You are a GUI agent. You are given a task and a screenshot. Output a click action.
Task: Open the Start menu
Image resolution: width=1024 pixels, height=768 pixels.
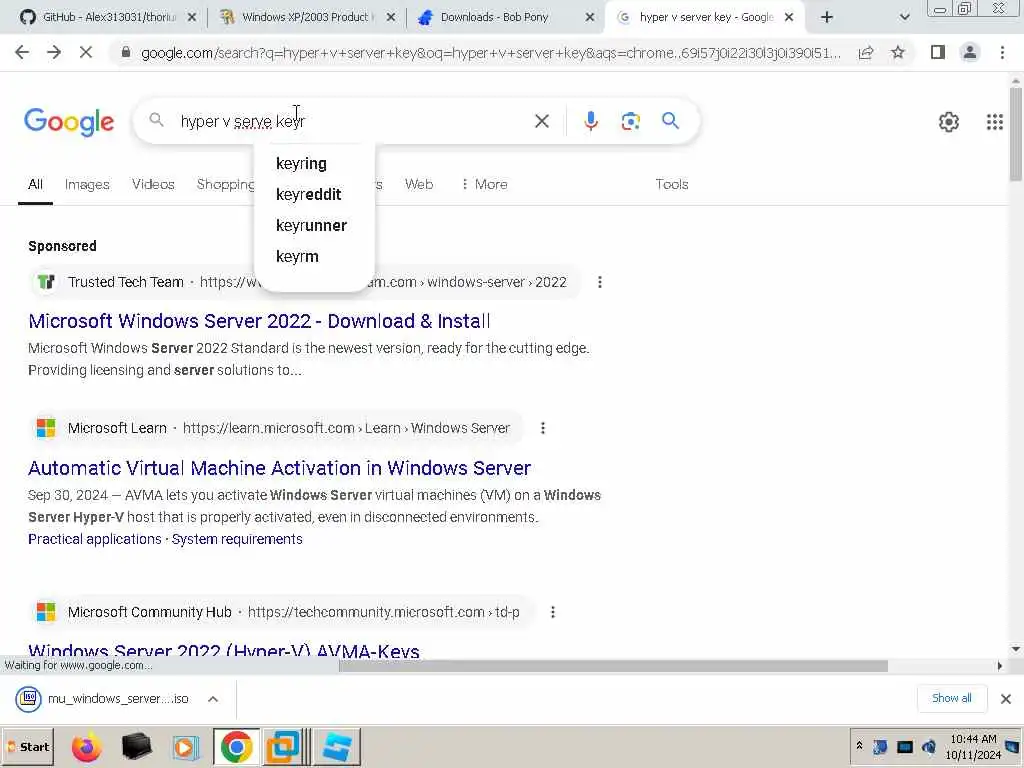(27, 746)
